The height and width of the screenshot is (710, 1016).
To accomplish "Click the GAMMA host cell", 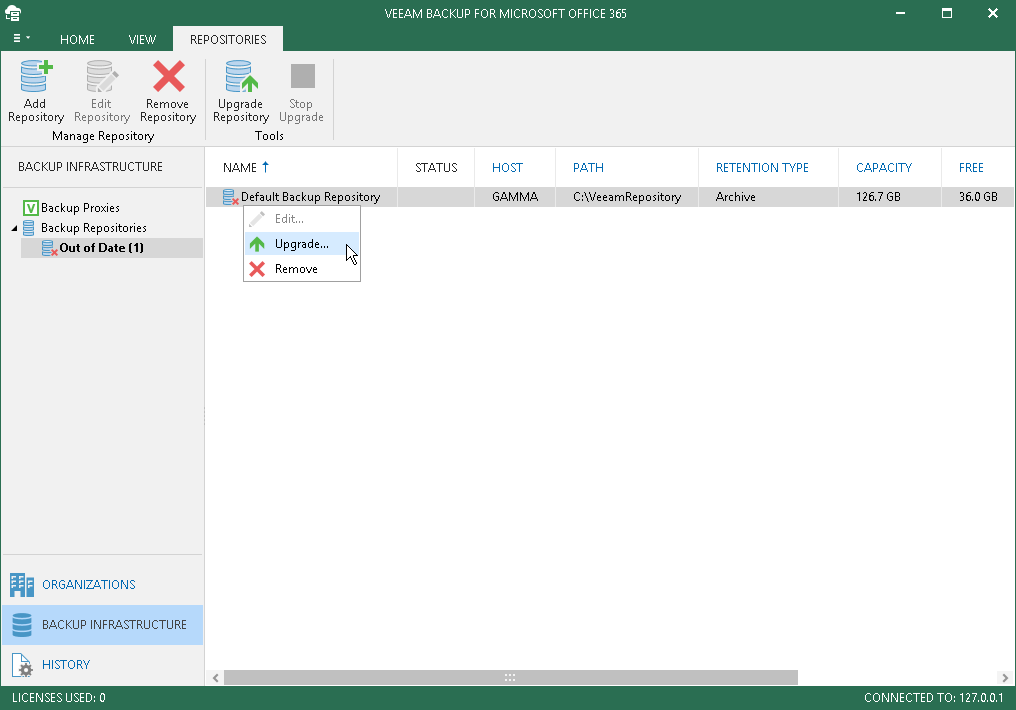I will pyautogui.click(x=515, y=197).
